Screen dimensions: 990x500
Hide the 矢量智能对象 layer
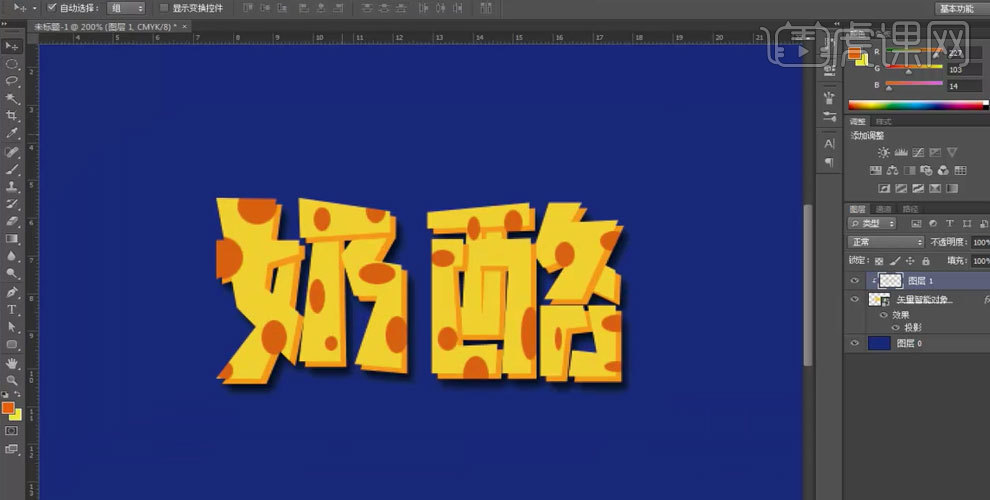click(x=855, y=299)
